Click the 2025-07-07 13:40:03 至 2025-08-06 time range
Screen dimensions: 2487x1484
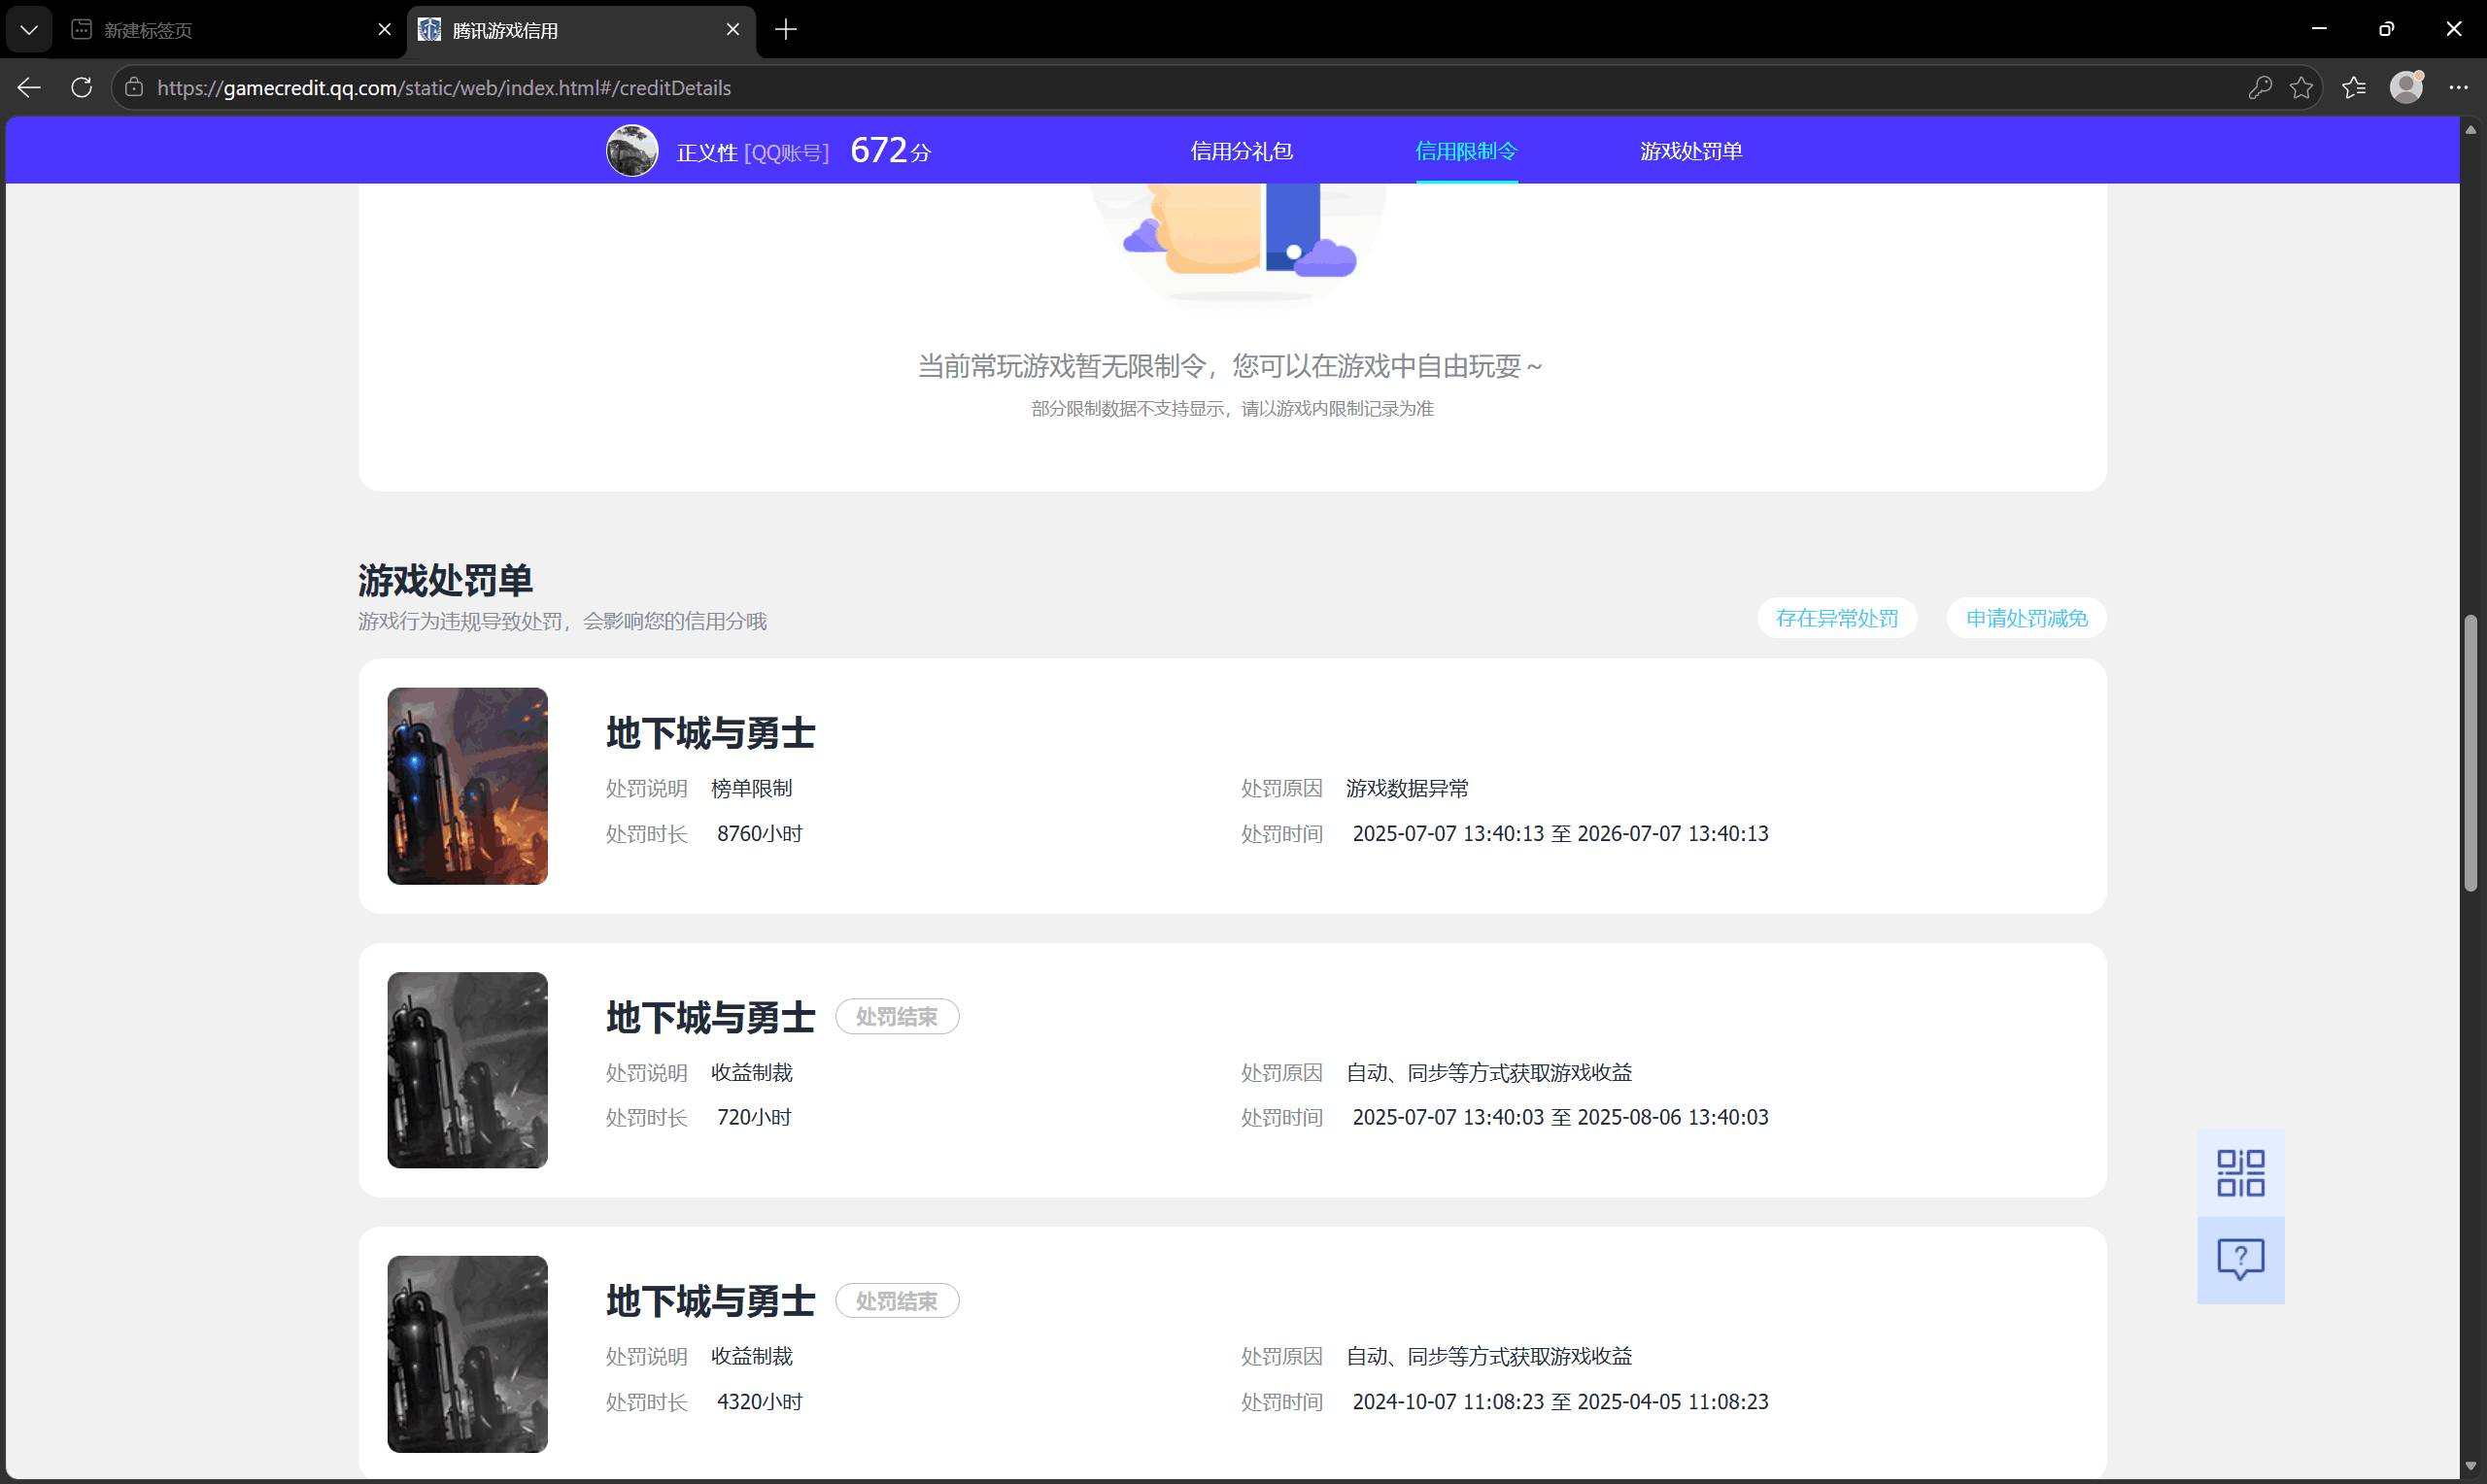(x=1560, y=1118)
